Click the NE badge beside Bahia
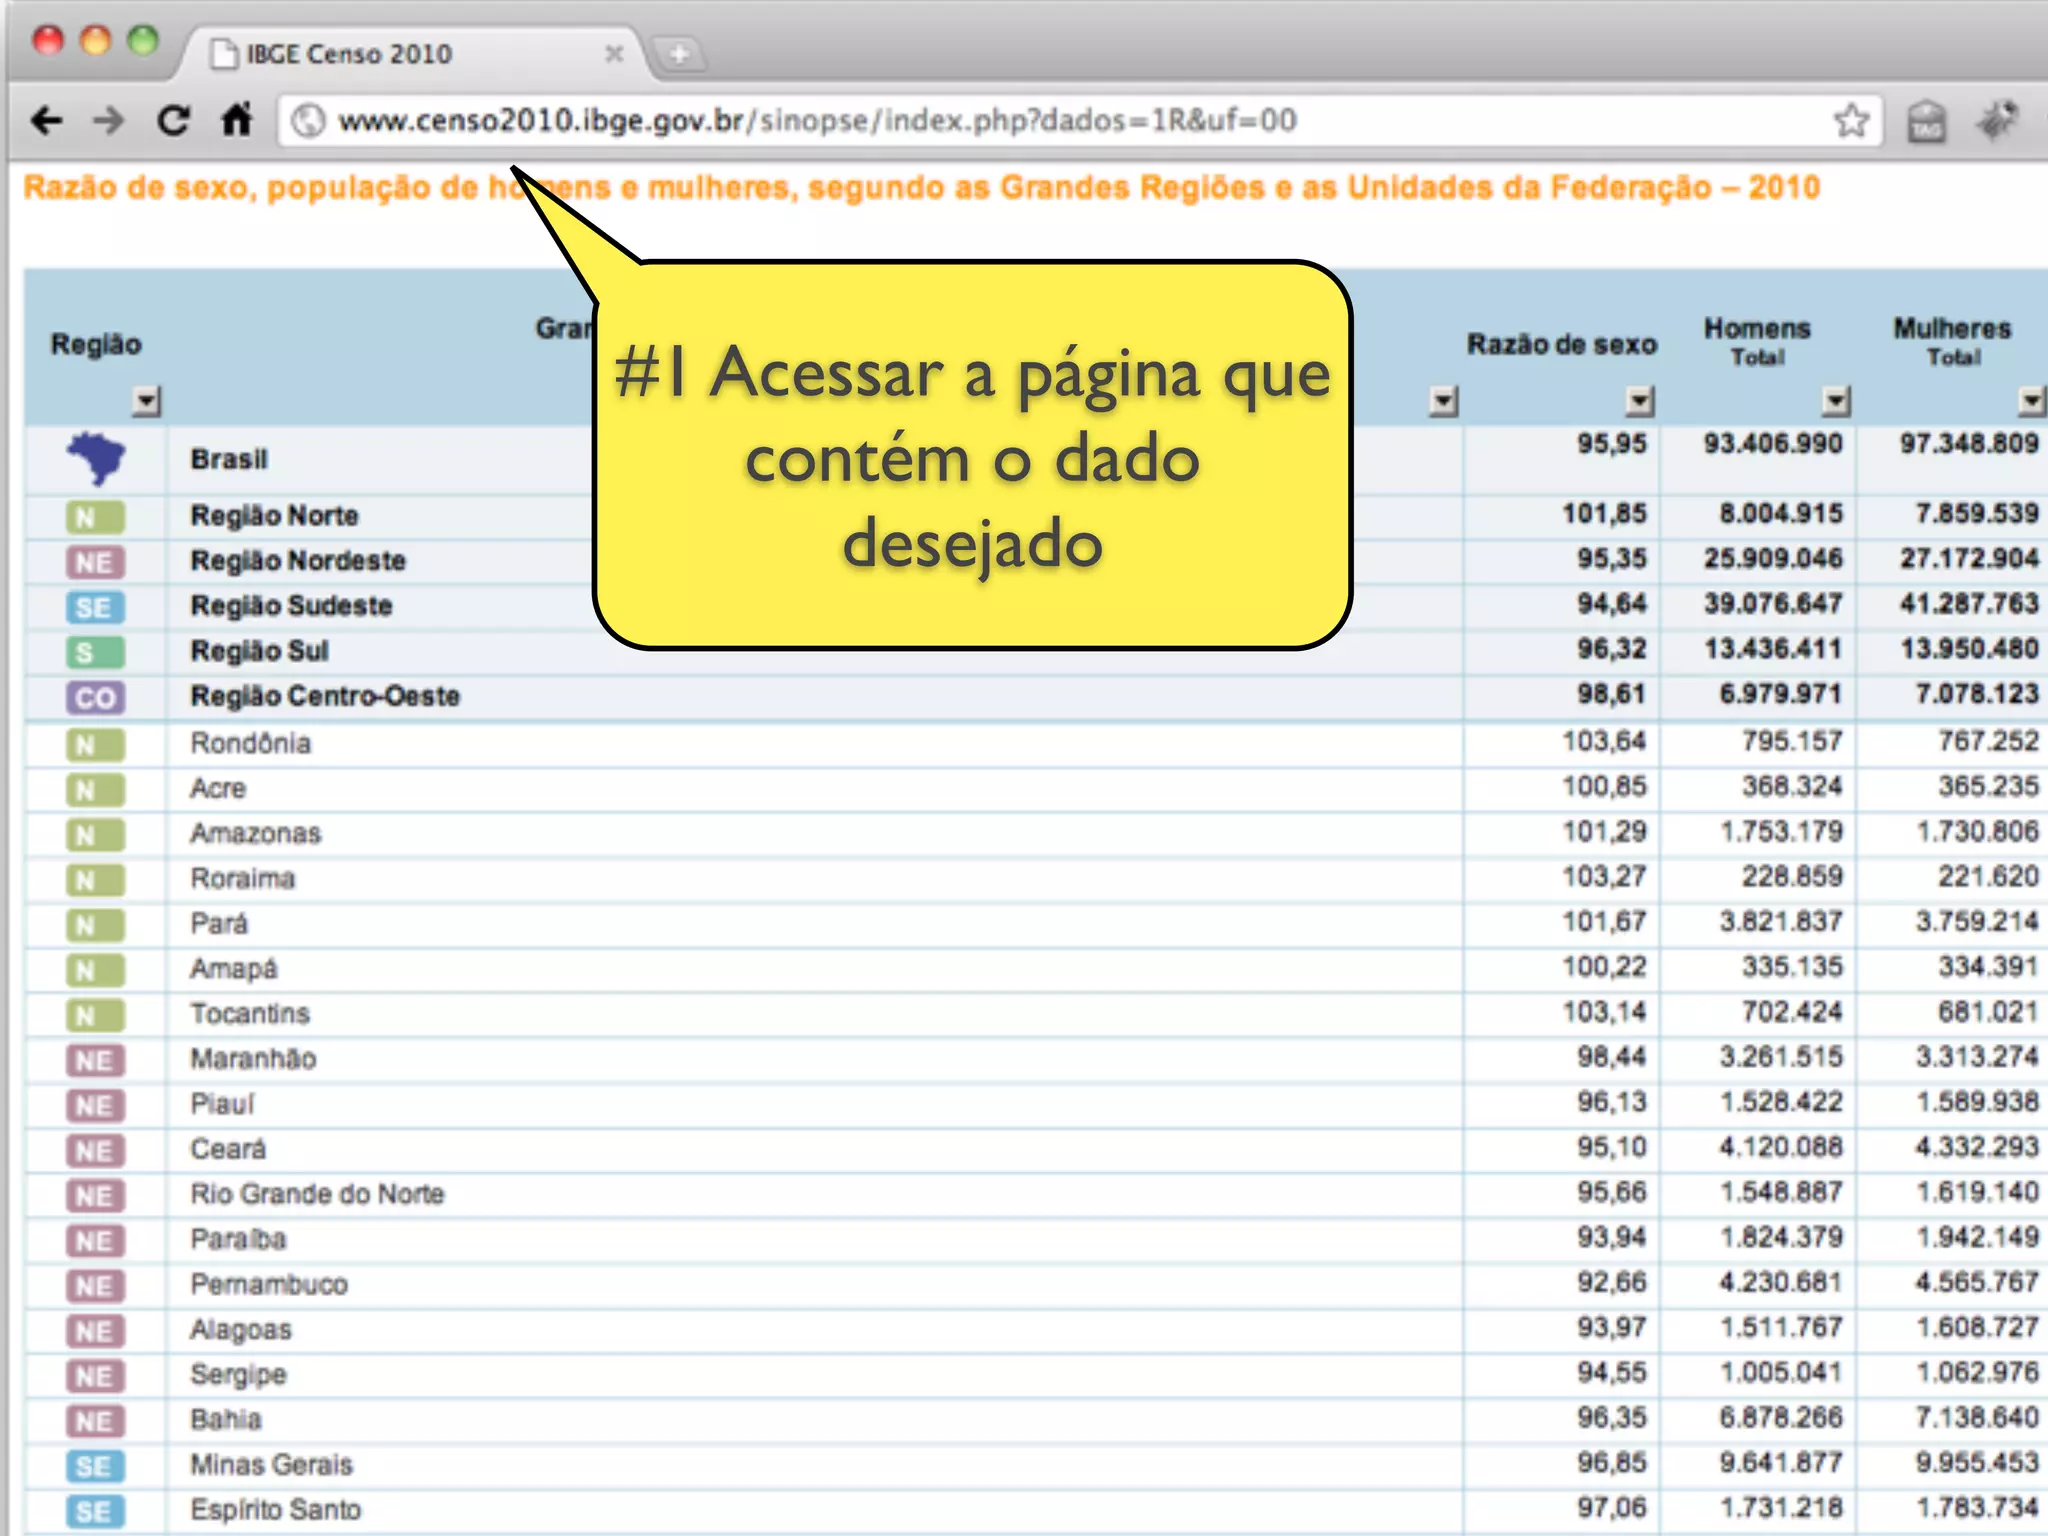The width and height of the screenshot is (2048, 1536). tap(95, 1421)
